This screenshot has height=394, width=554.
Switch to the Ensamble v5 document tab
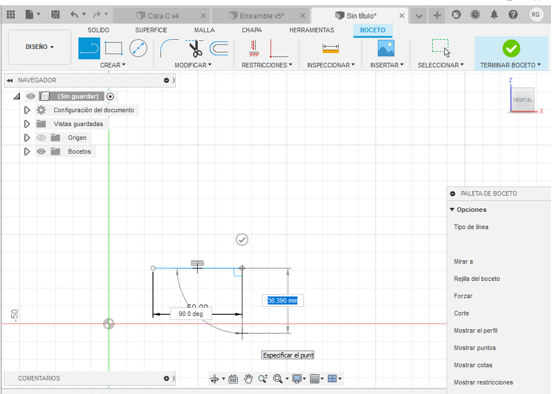click(261, 16)
